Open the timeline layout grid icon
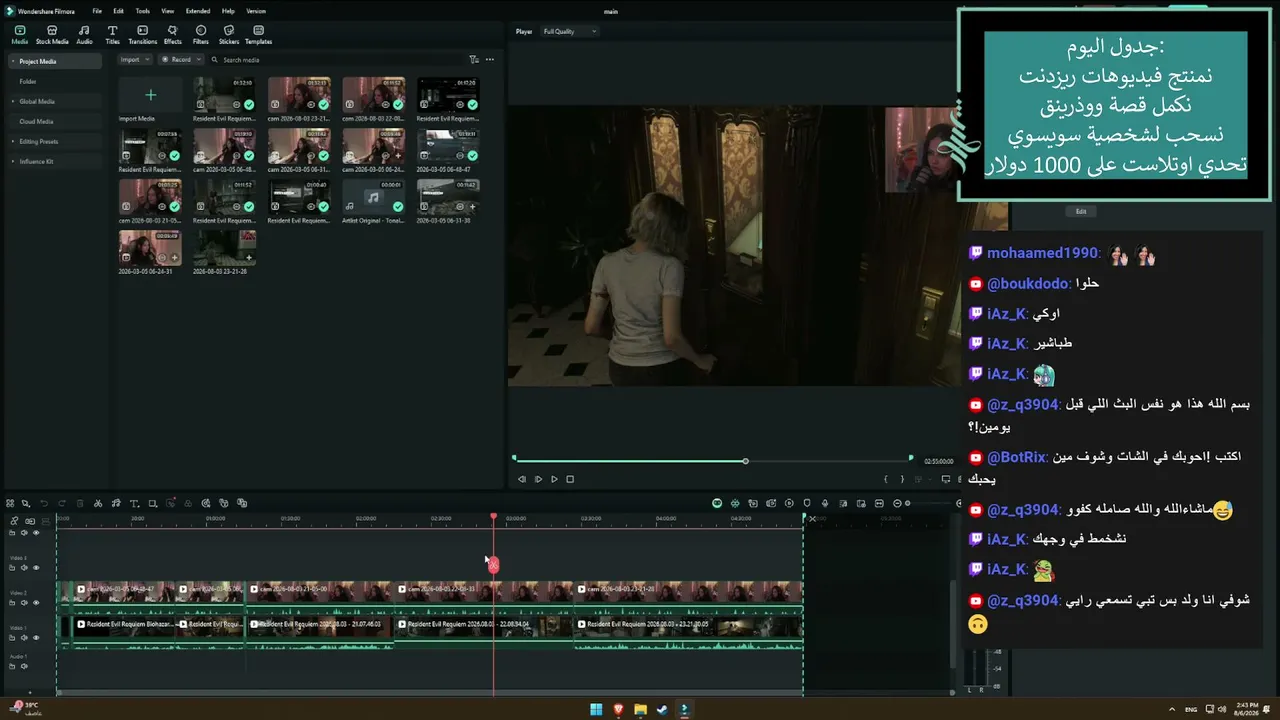Screen dimensions: 1280x720 point(11,503)
